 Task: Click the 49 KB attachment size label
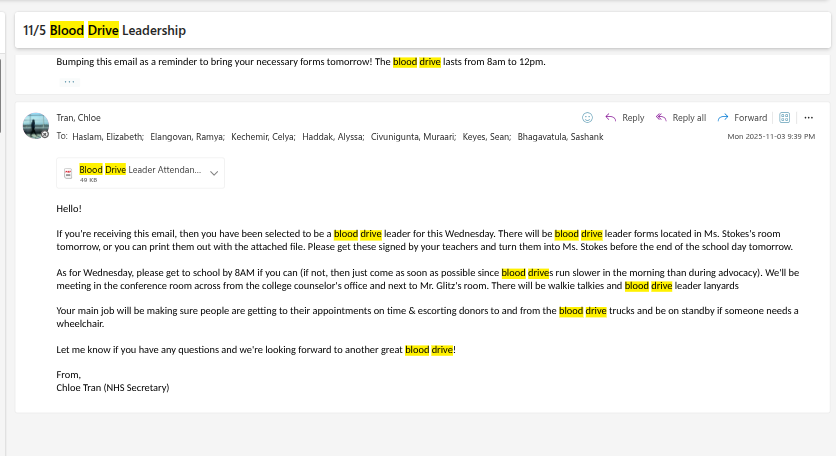click(x=89, y=180)
